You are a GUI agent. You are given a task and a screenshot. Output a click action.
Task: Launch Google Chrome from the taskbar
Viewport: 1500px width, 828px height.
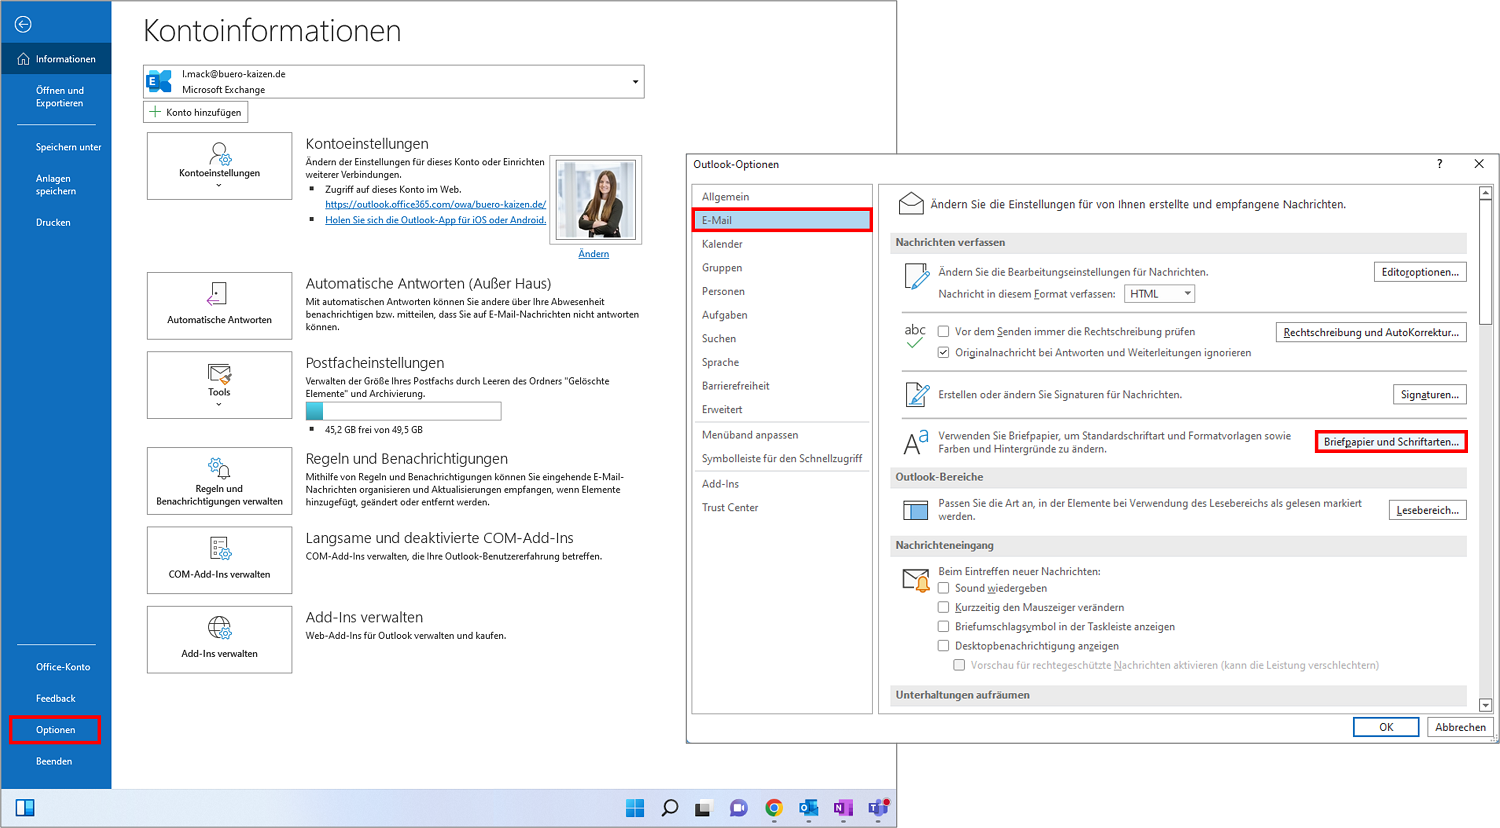pos(774,808)
